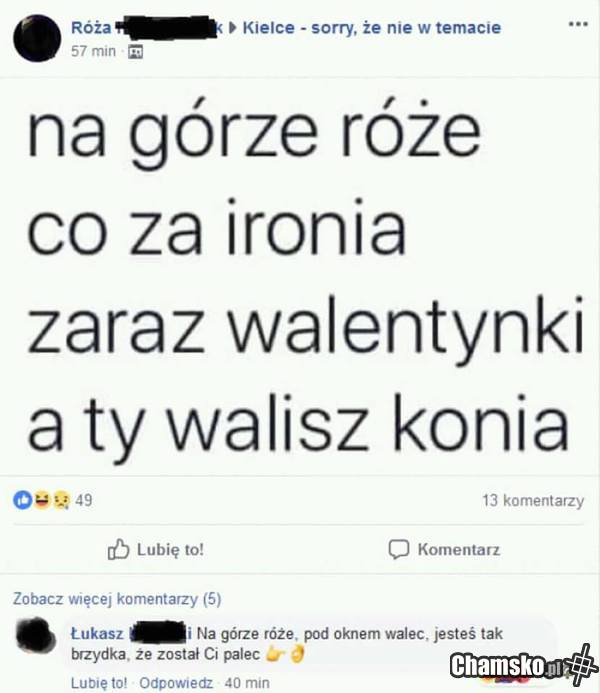Screen dimensions: 600x693
Task: Like the comment via its Lubię to! link
Action: pyautogui.click(x=99, y=683)
